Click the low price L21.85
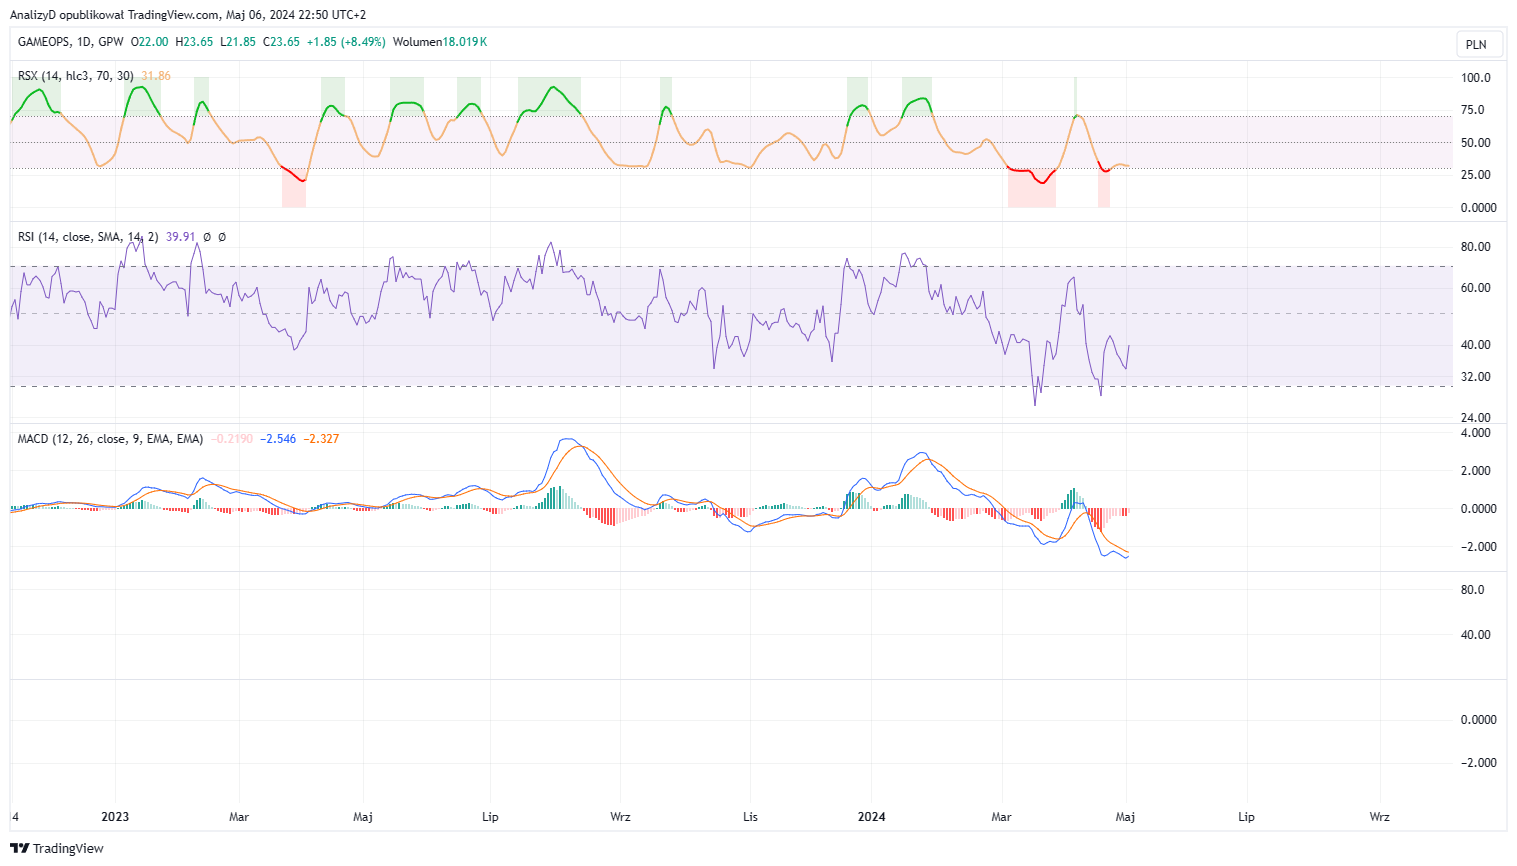Viewport: 1517px width, 866px height. [238, 42]
